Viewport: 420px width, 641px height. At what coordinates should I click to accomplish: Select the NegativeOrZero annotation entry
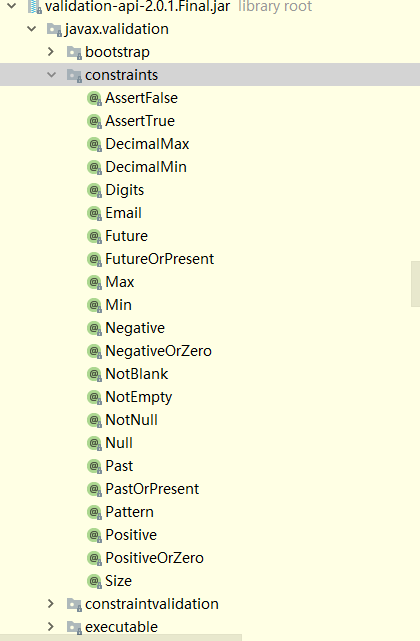pos(158,351)
